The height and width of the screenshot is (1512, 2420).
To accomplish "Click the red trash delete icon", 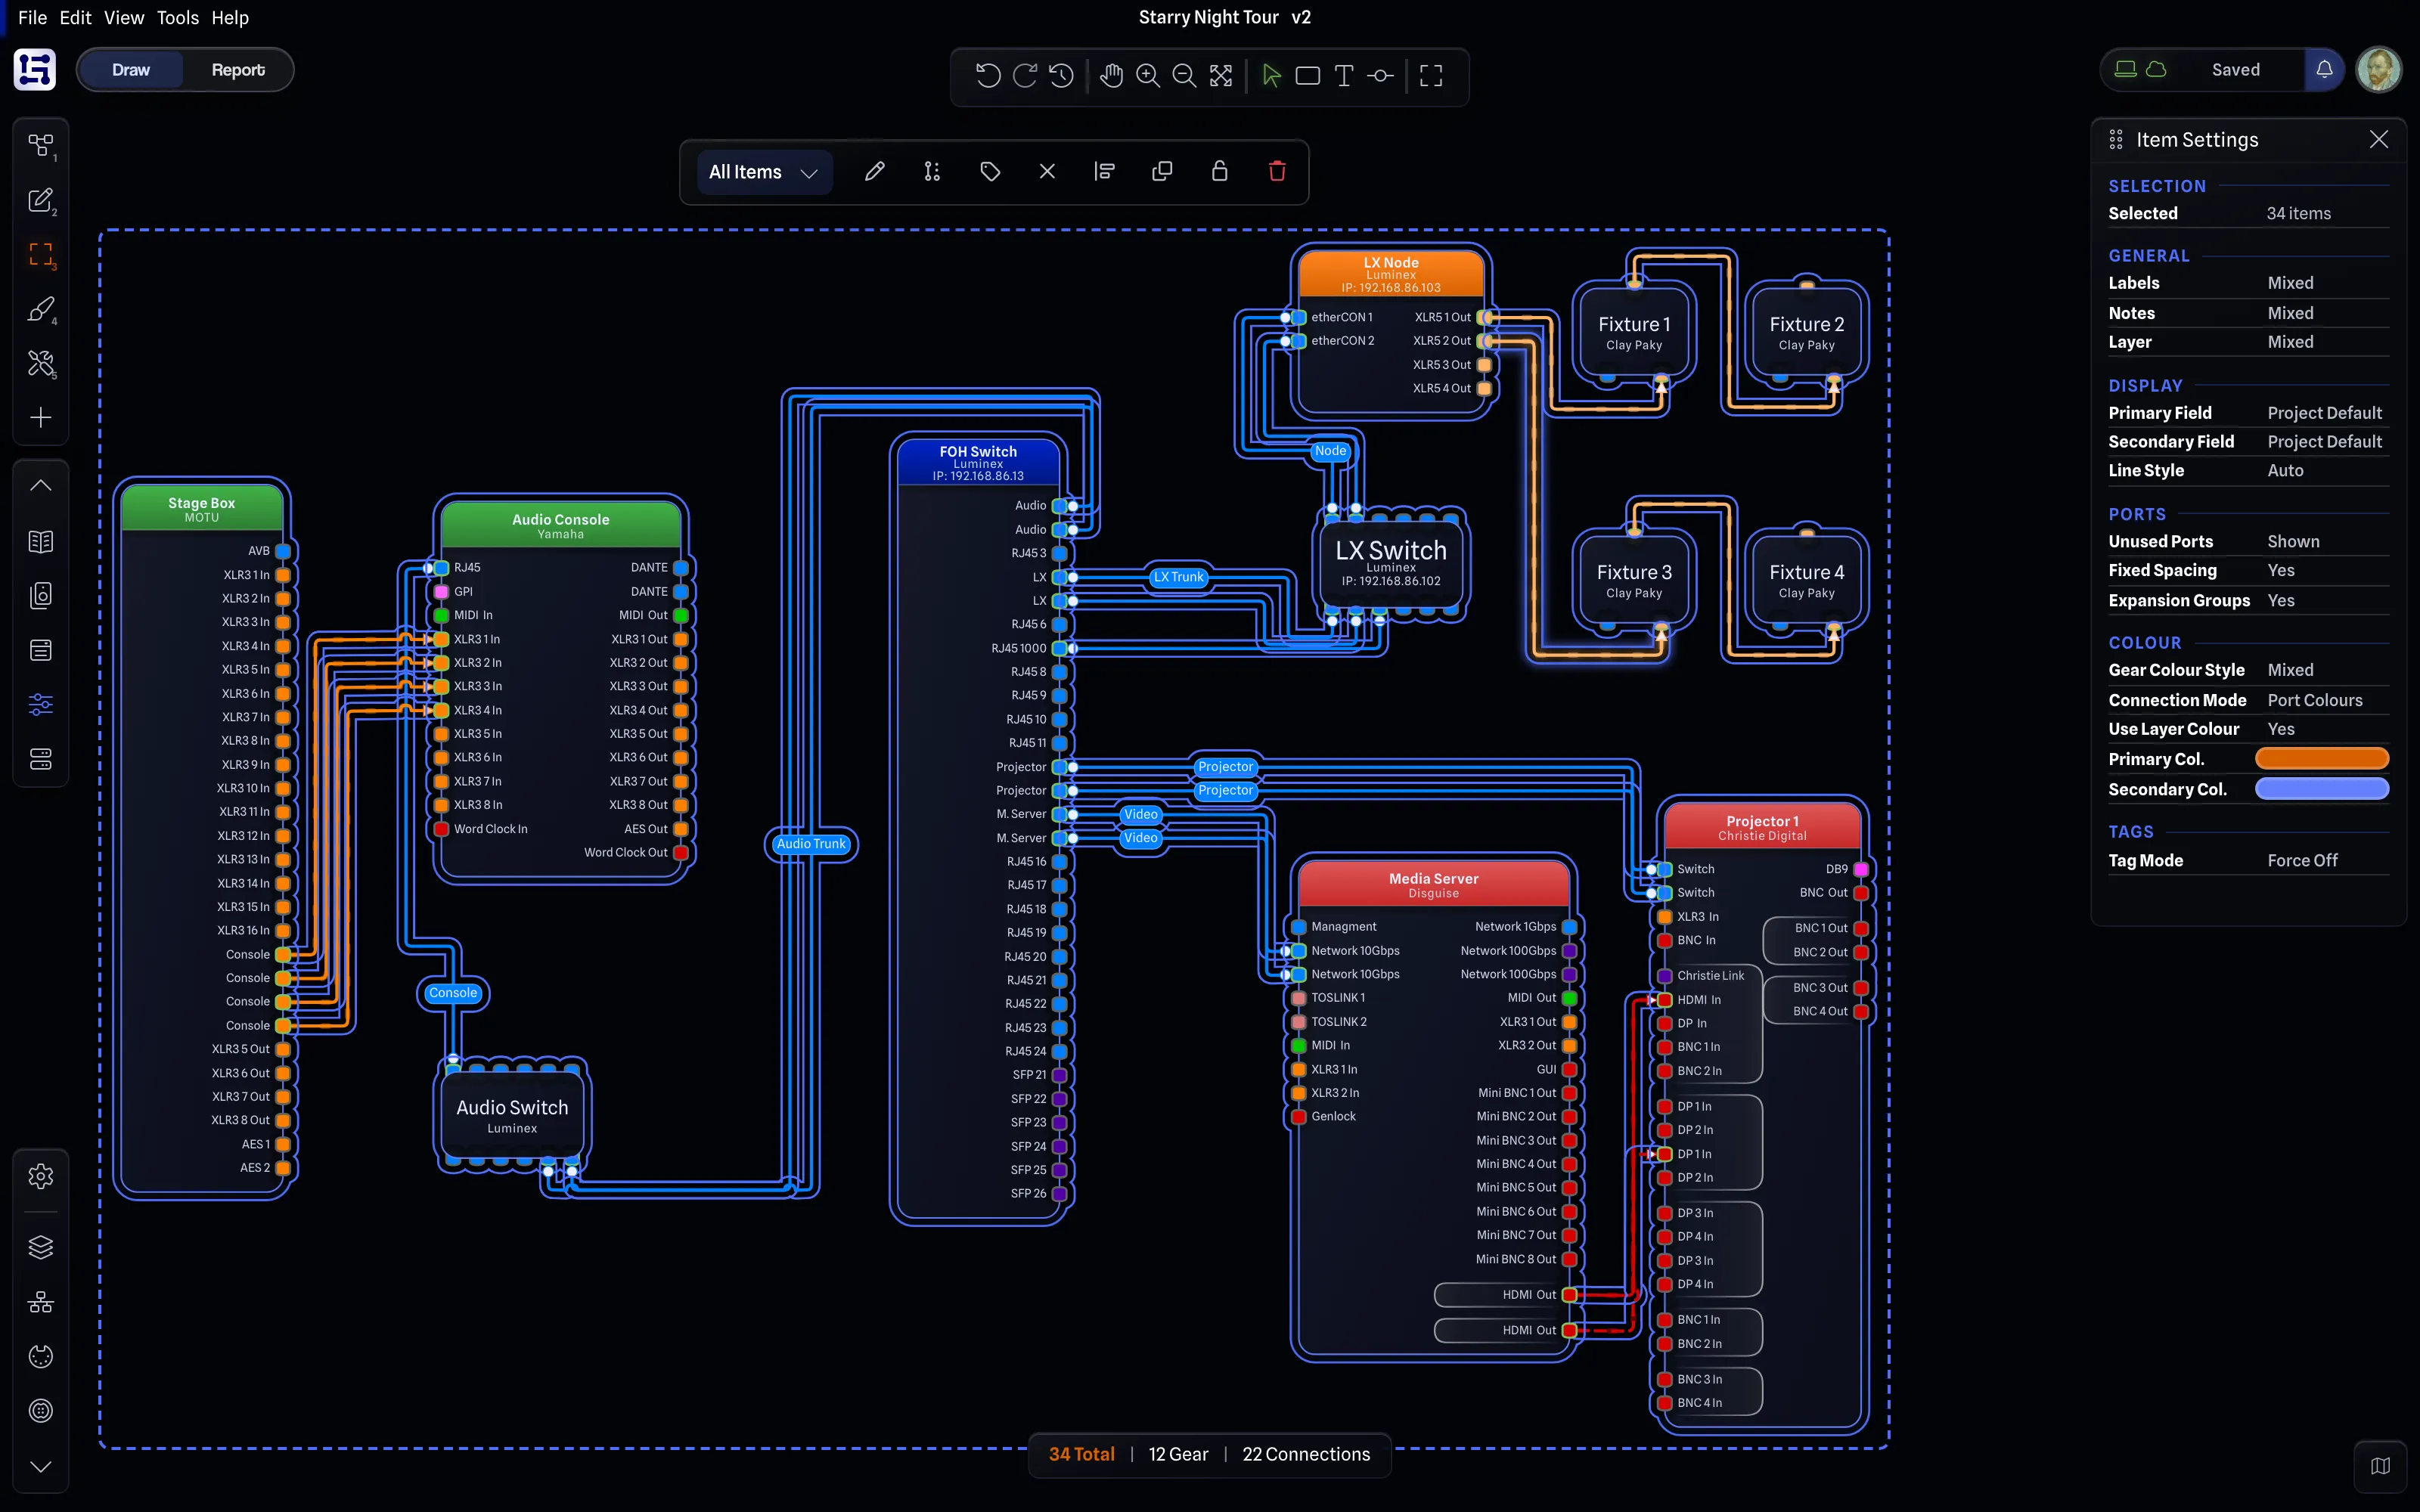I will (x=1277, y=172).
